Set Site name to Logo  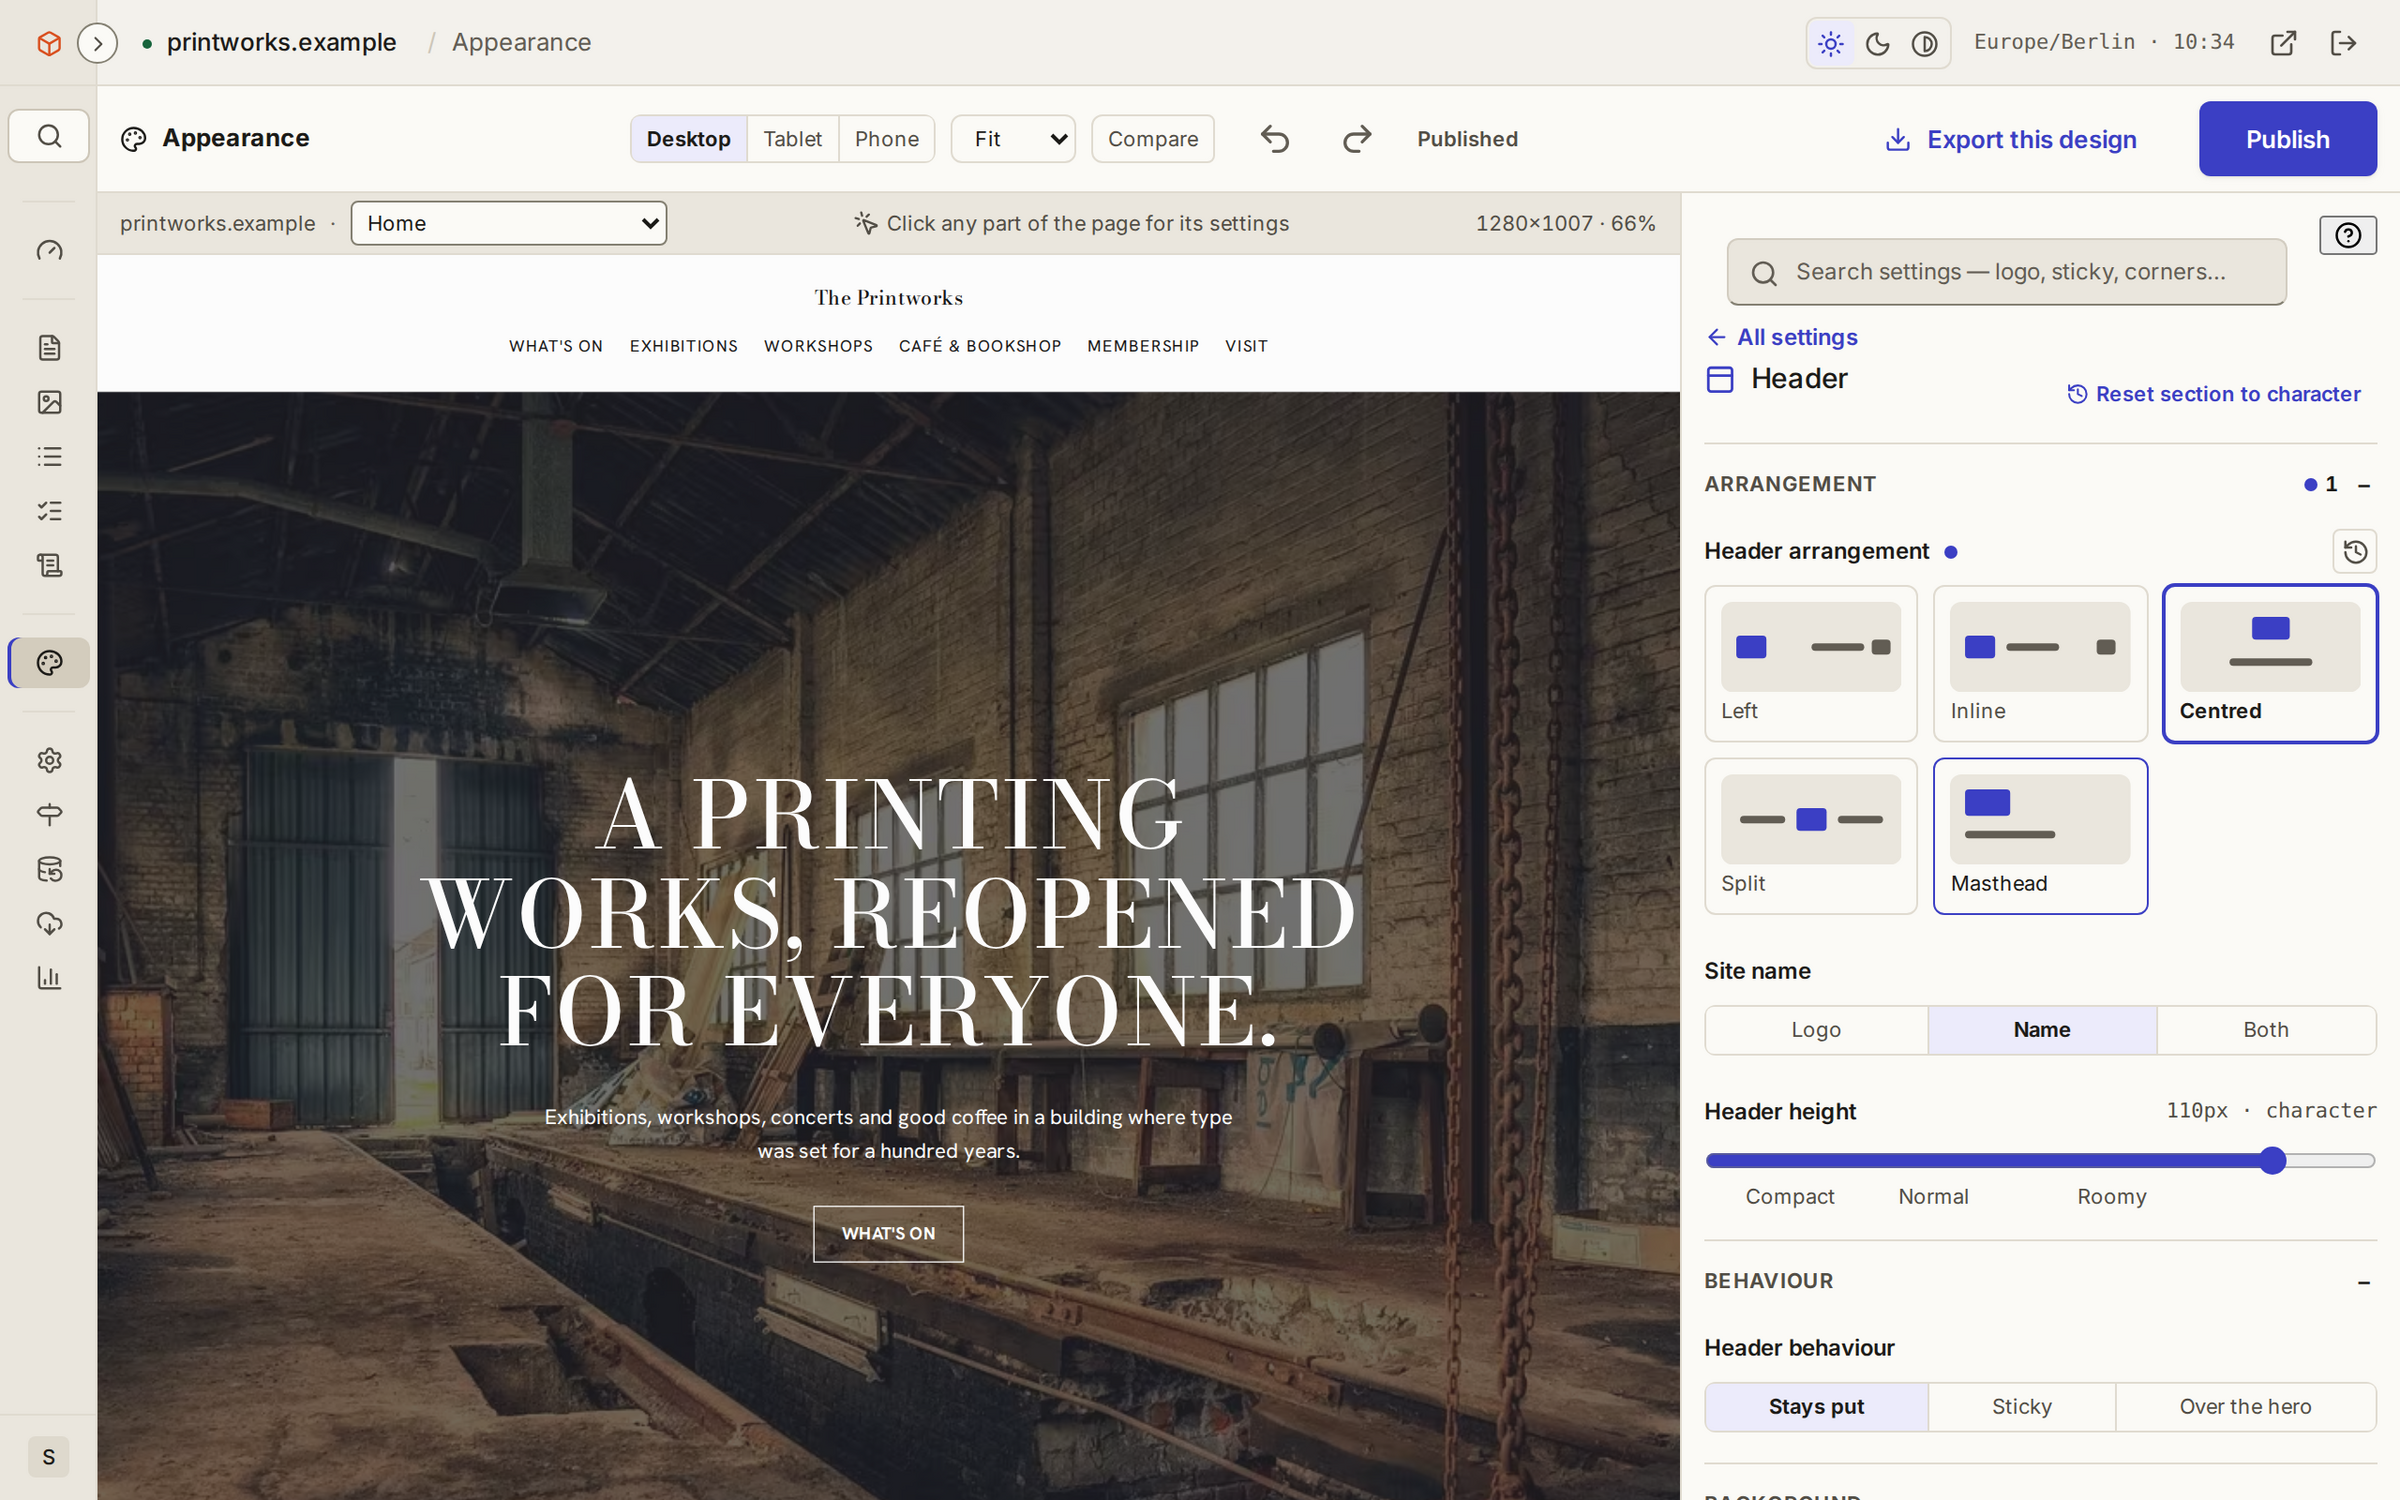(1816, 1030)
